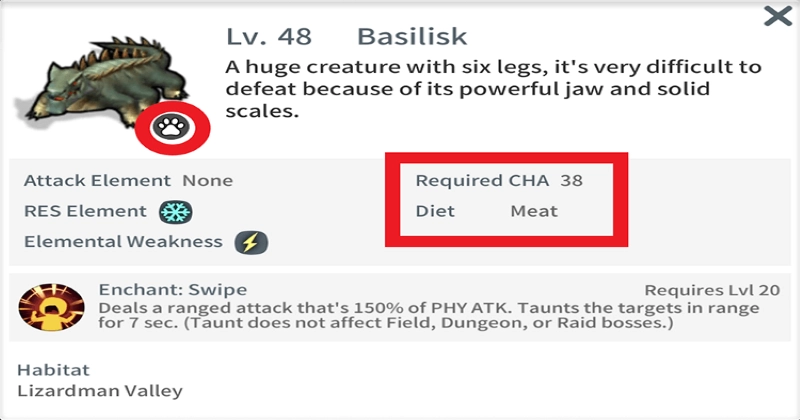Click the Diet Meat entry
800x420 pixels.
point(487,211)
